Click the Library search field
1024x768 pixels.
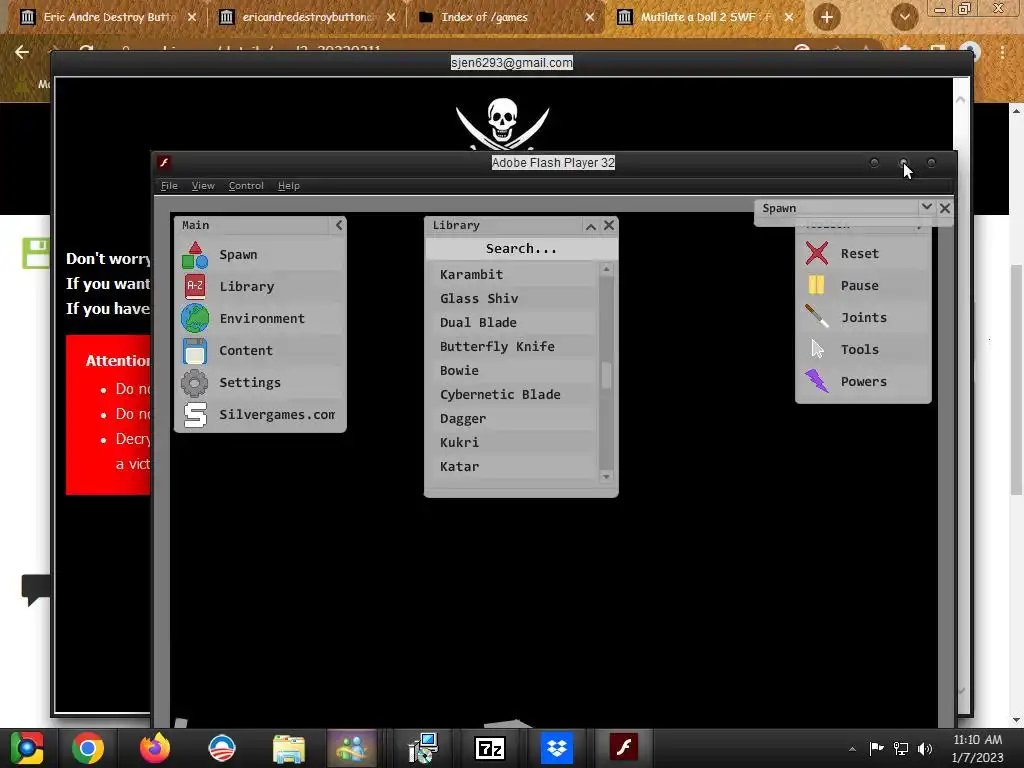[x=521, y=249]
